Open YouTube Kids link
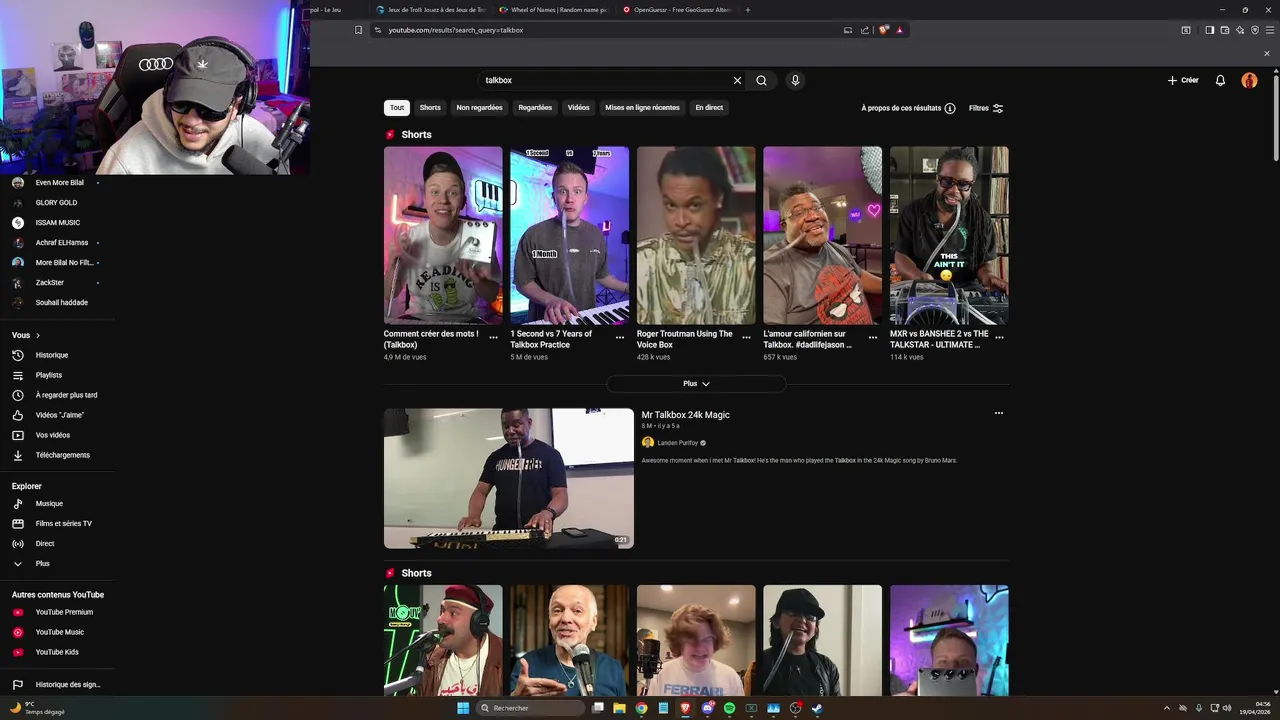 tap(57, 652)
